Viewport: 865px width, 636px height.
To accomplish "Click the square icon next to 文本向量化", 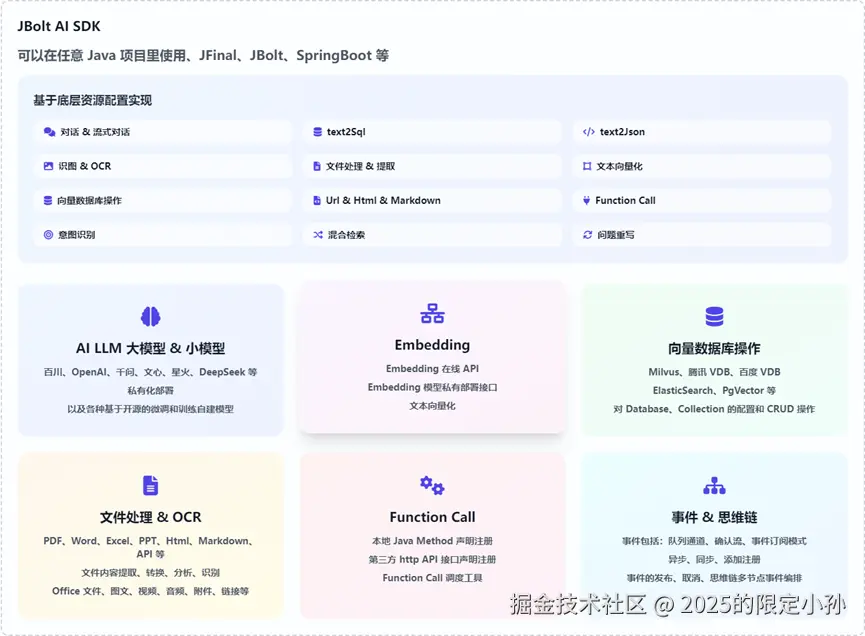I will pyautogui.click(x=587, y=166).
